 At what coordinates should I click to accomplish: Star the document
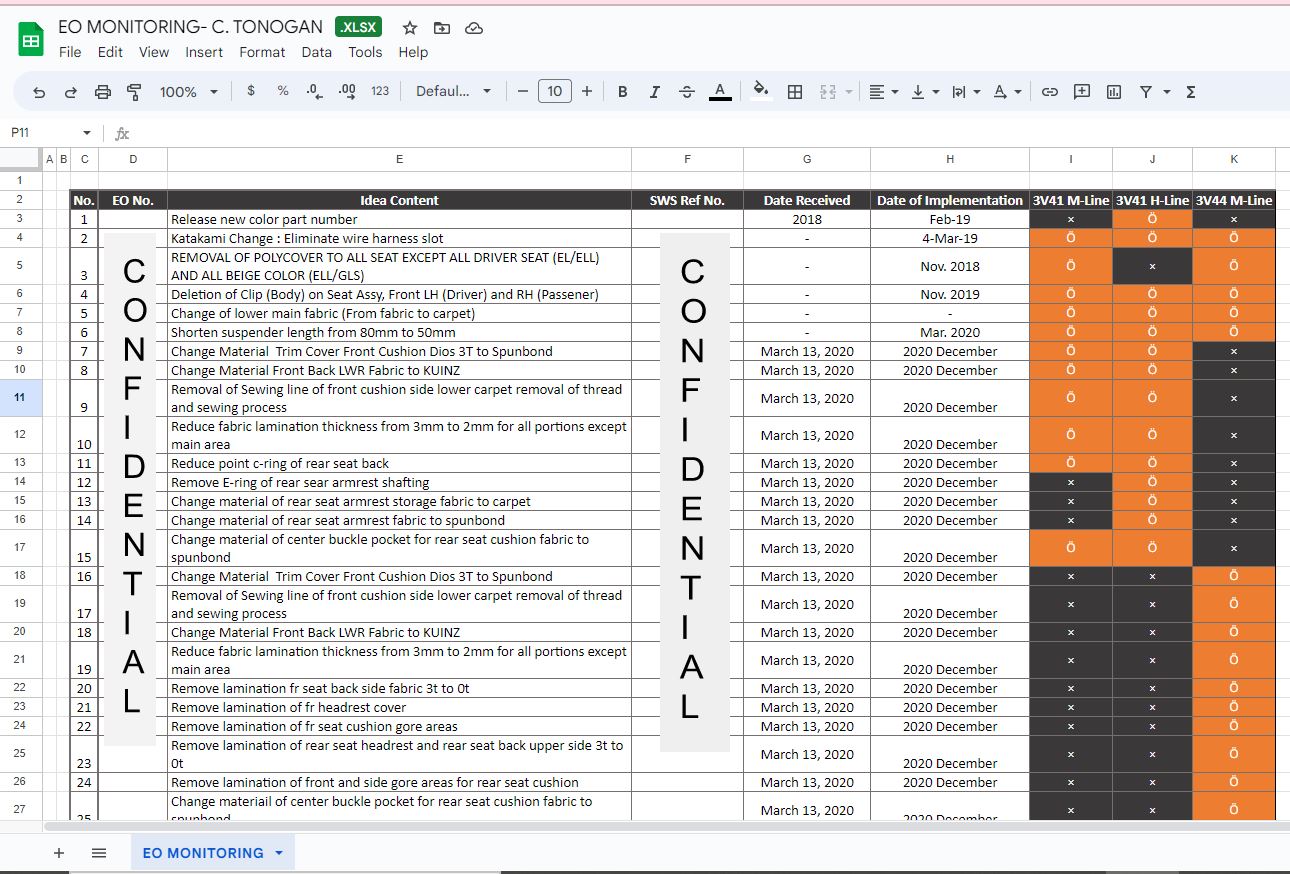coord(410,28)
